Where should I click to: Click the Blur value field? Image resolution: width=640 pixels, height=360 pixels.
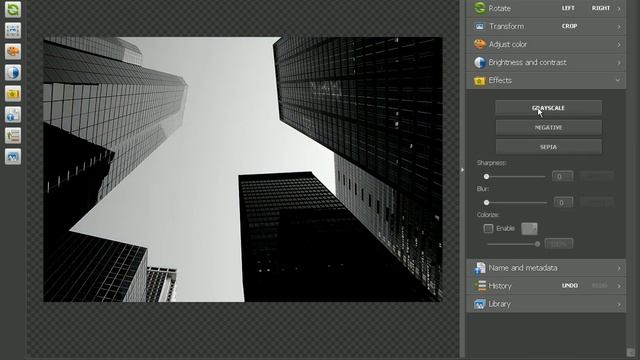563,202
